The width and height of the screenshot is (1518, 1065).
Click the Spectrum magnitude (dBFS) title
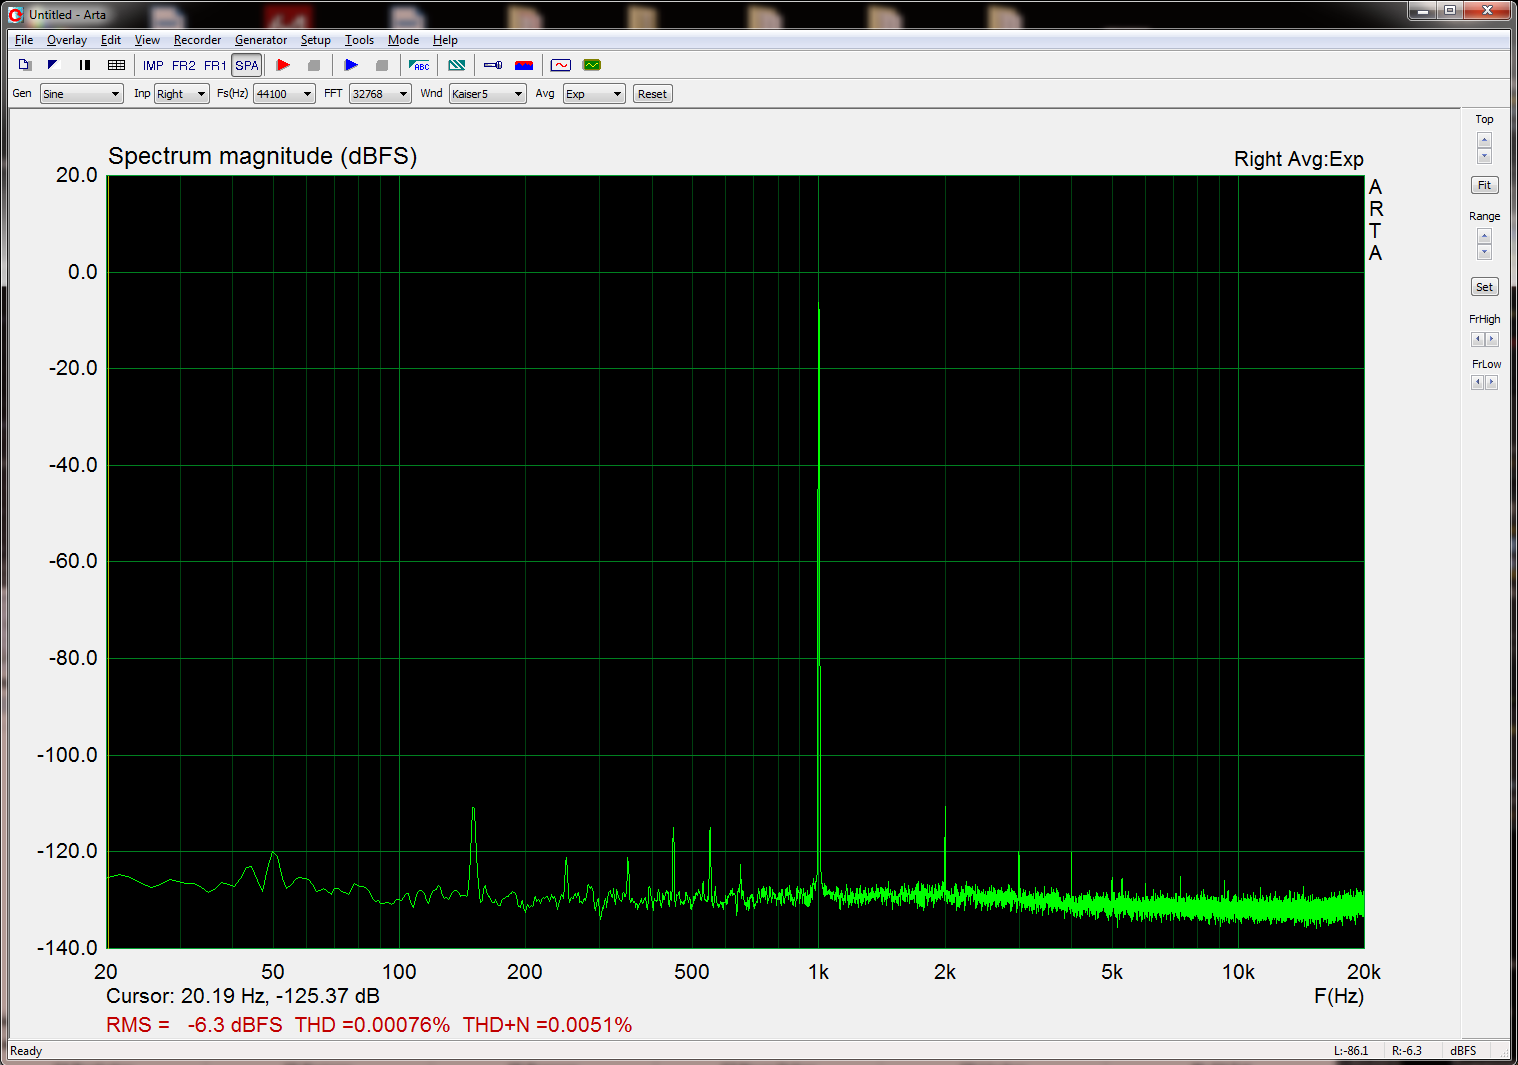263,156
